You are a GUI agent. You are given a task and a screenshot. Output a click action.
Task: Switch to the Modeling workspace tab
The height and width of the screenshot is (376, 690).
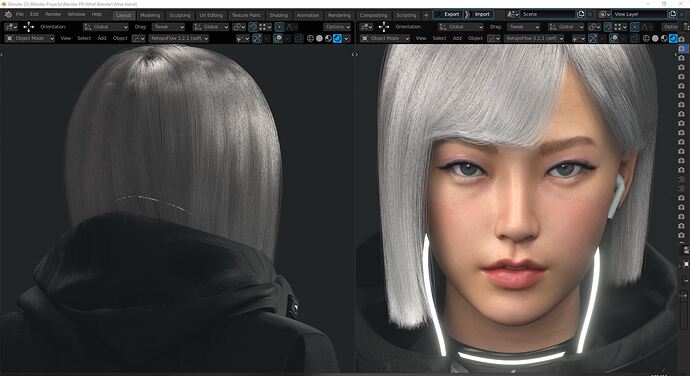point(150,15)
